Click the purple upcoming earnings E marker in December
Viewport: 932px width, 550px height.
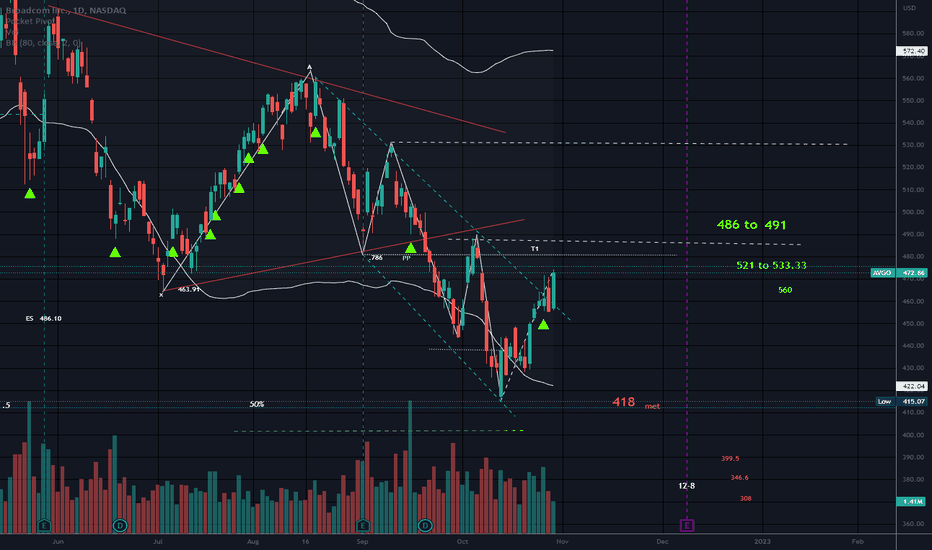tap(687, 526)
